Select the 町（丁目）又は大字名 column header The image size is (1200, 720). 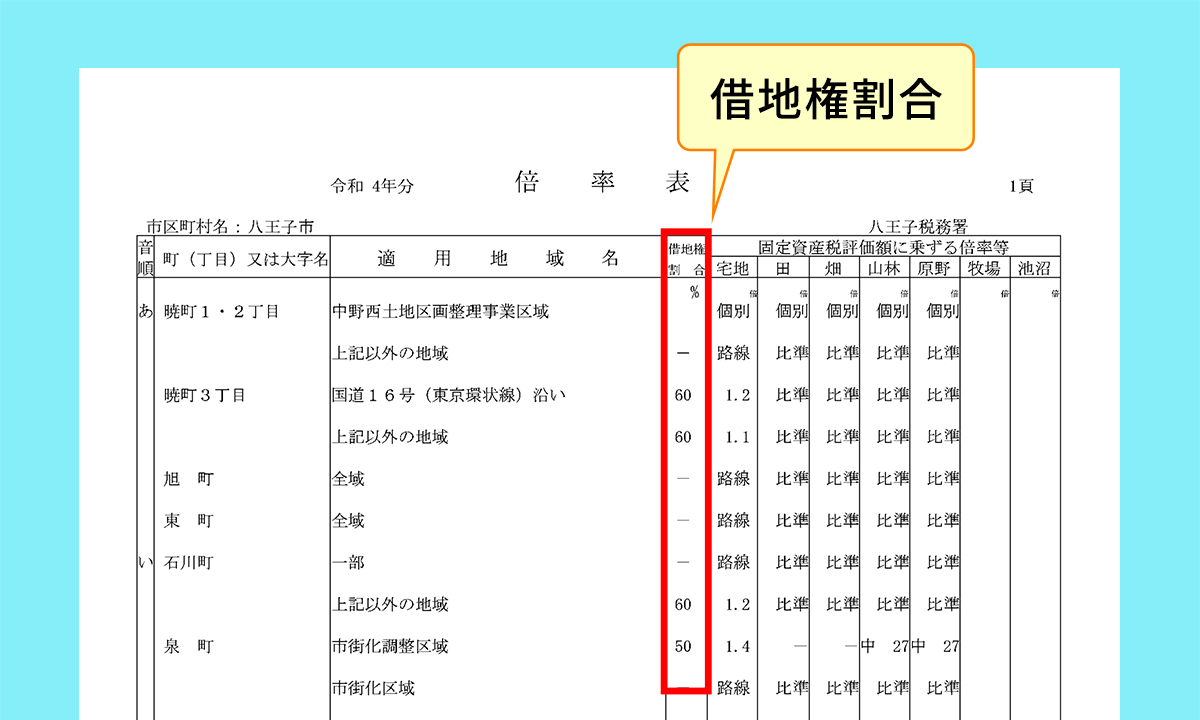tap(245, 260)
